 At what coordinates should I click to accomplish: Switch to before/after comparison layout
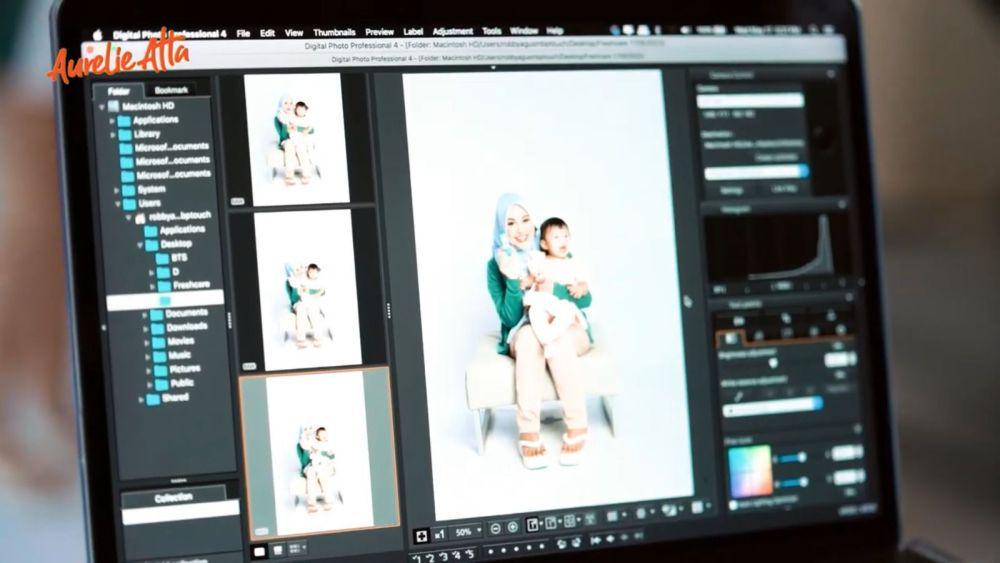coord(552,523)
